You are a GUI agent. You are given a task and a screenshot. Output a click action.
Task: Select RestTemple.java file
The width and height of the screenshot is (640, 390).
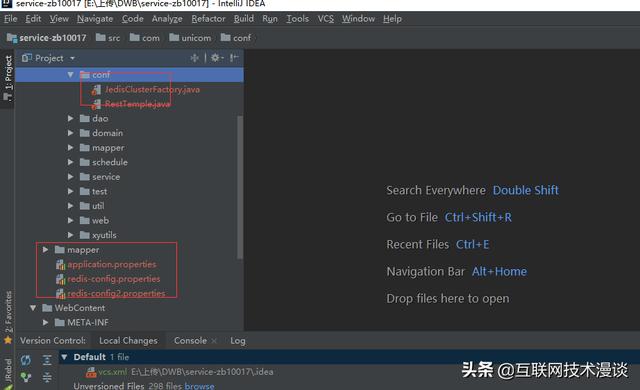138,104
